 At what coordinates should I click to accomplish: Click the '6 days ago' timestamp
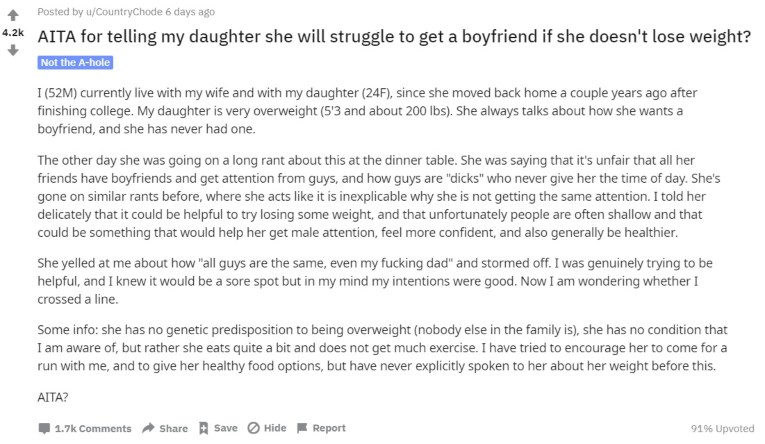pyautogui.click(x=190, y=12)
